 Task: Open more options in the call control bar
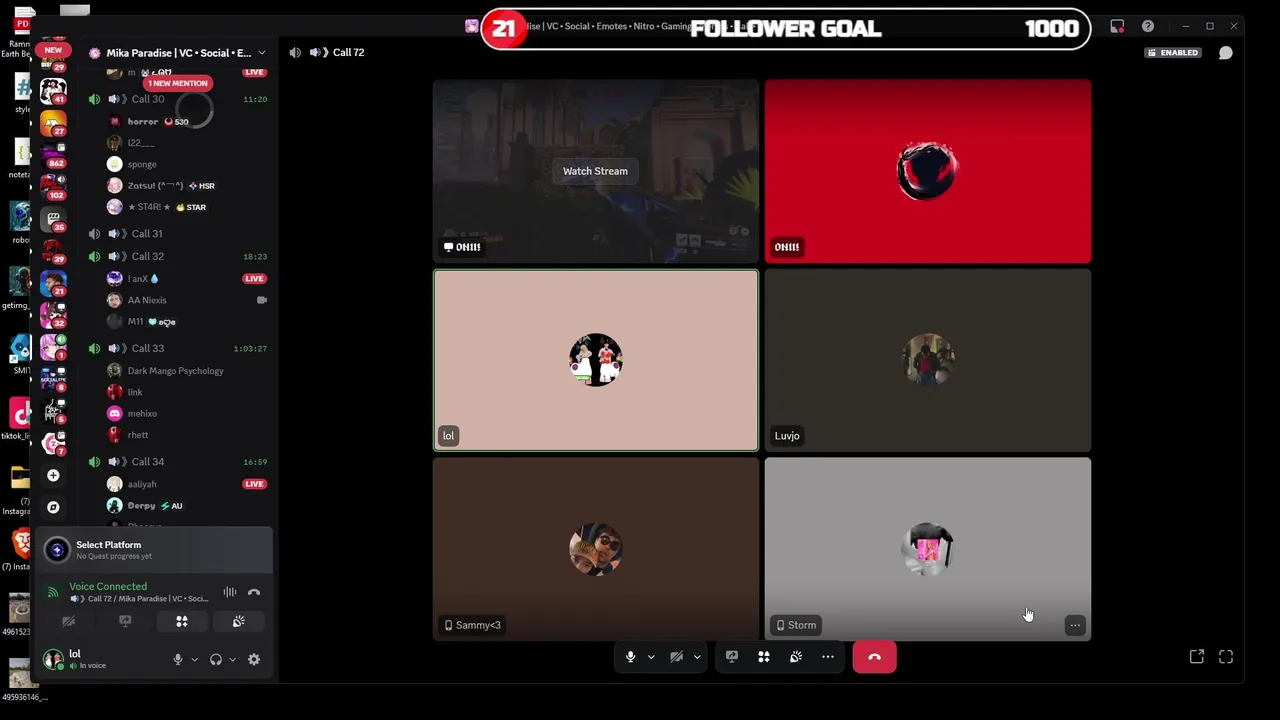[828, 657]
